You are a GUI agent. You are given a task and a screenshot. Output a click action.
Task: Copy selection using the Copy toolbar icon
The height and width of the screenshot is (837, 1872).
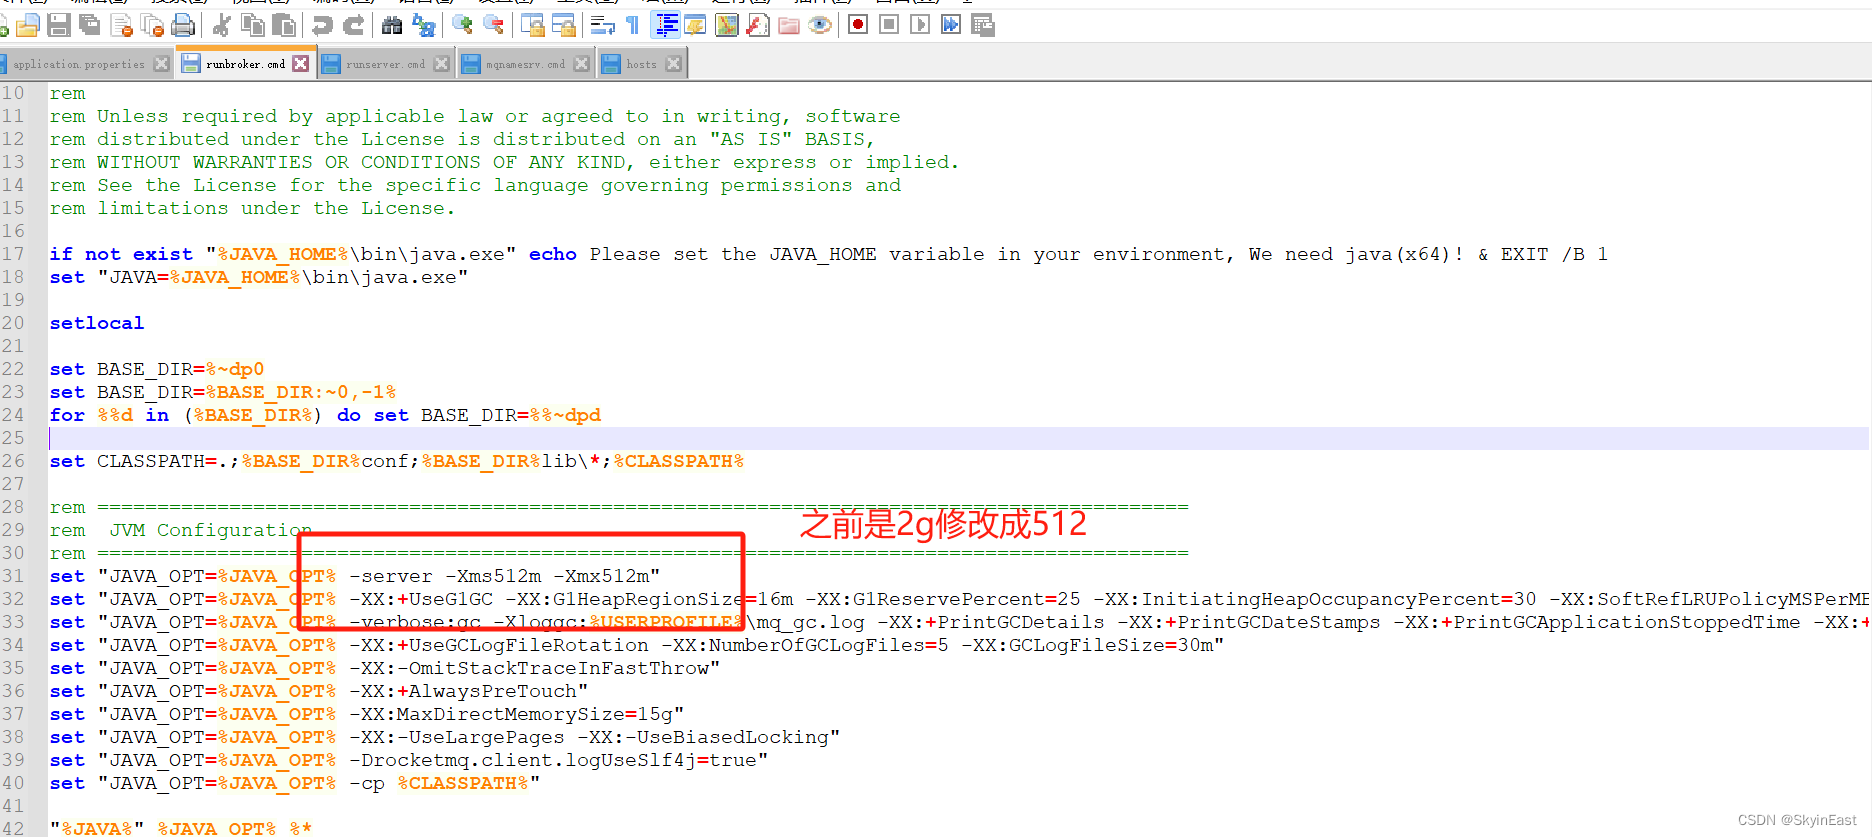253,25
